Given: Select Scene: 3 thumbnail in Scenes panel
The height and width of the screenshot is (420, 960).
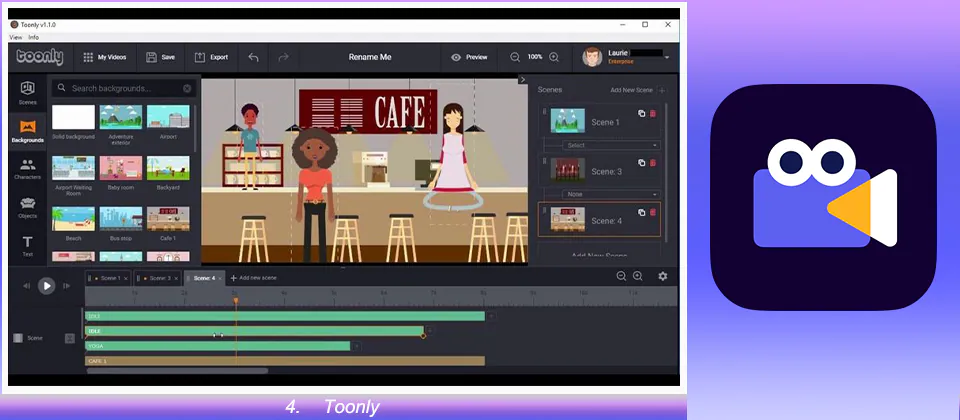Looking at the screenshot, I should click(568, 170).
